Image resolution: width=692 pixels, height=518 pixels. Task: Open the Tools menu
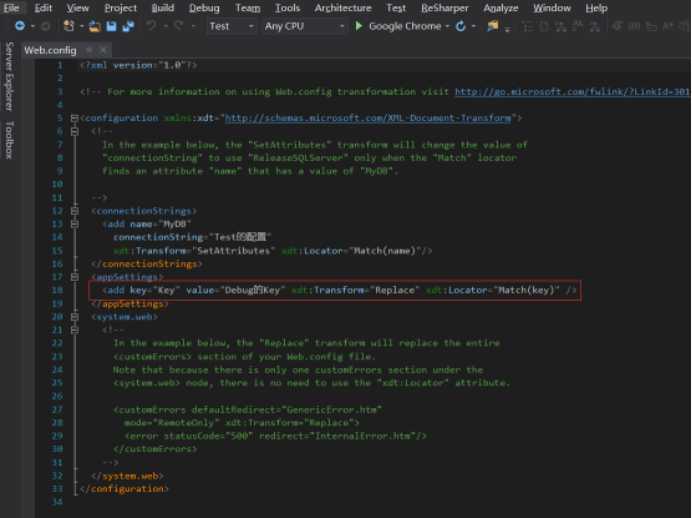pos(287,8)
